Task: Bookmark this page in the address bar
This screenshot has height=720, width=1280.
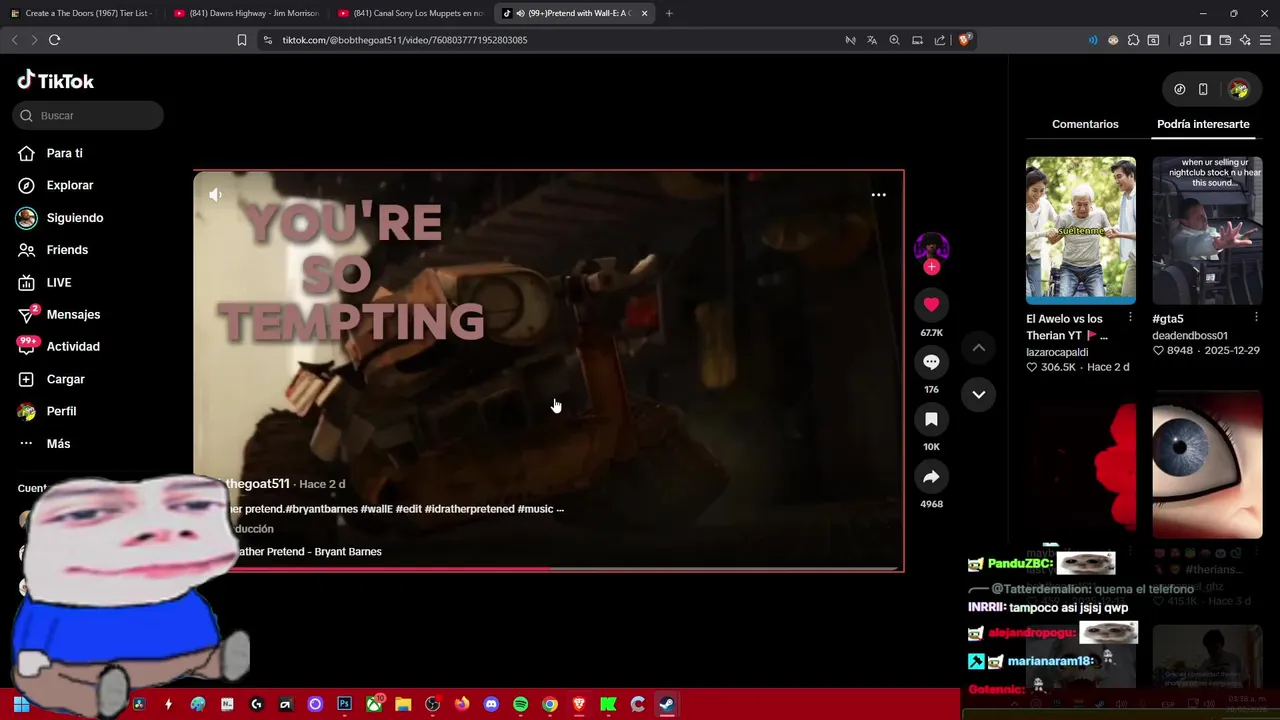Action: (242, 40)
